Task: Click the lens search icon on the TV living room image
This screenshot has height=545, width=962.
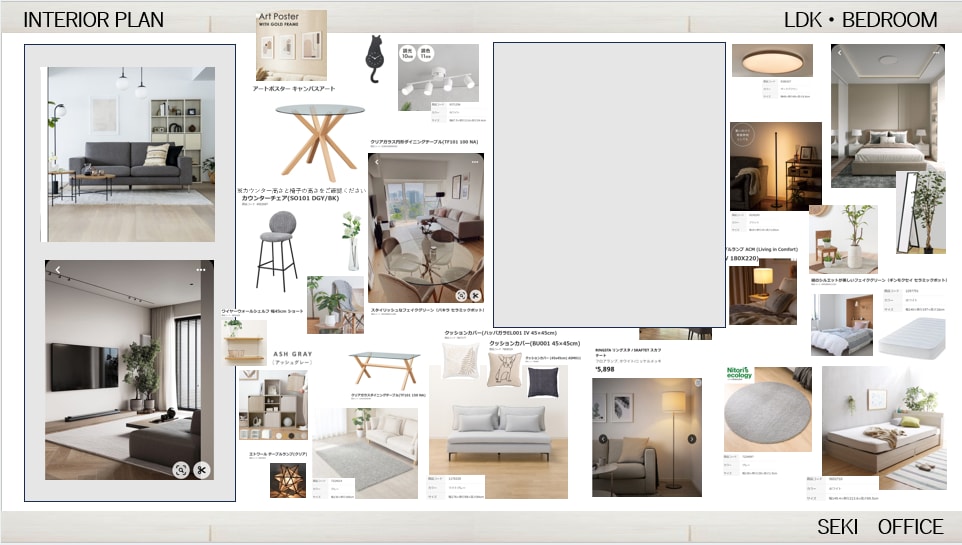Action: (x=180, y=470)
